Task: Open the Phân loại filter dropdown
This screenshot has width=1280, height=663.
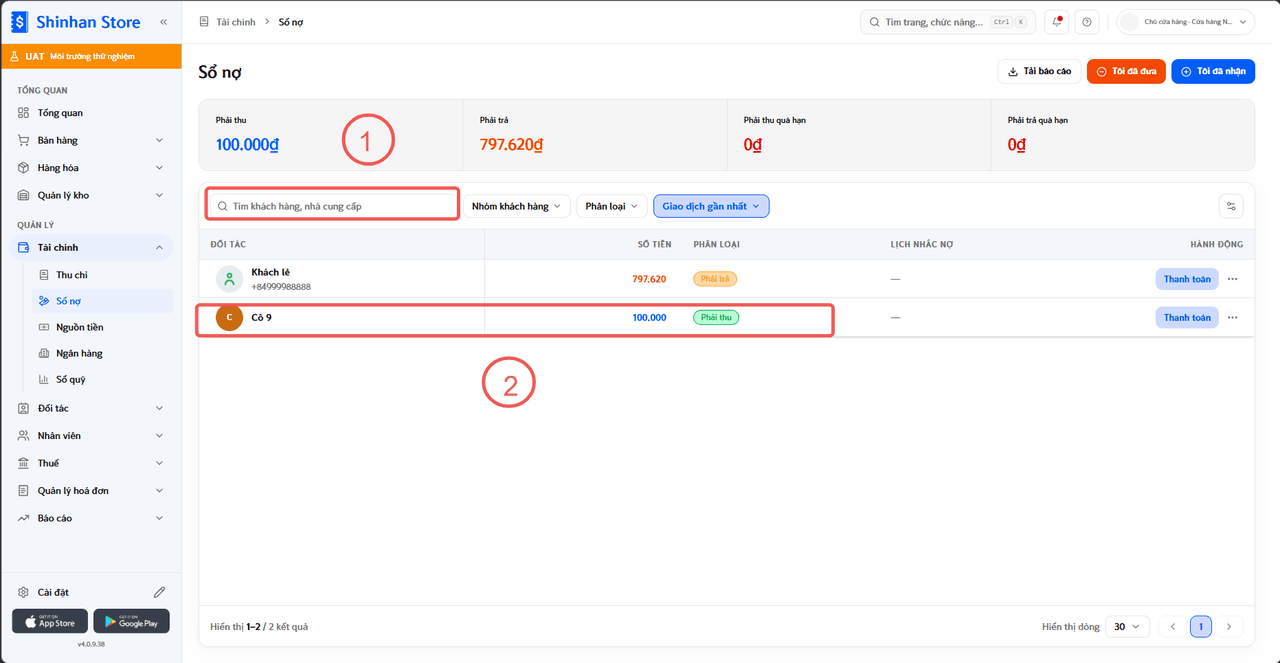Action: click(611, 206)
